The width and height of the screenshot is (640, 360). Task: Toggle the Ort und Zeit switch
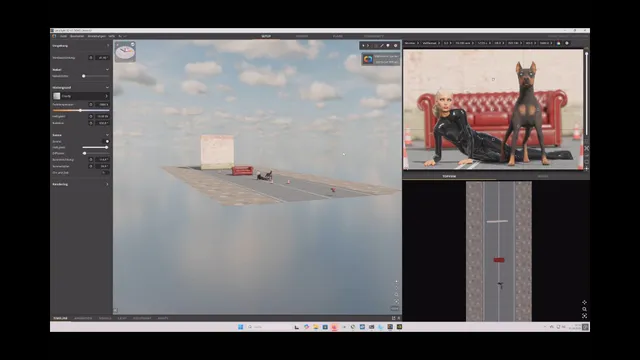point(105,173)
